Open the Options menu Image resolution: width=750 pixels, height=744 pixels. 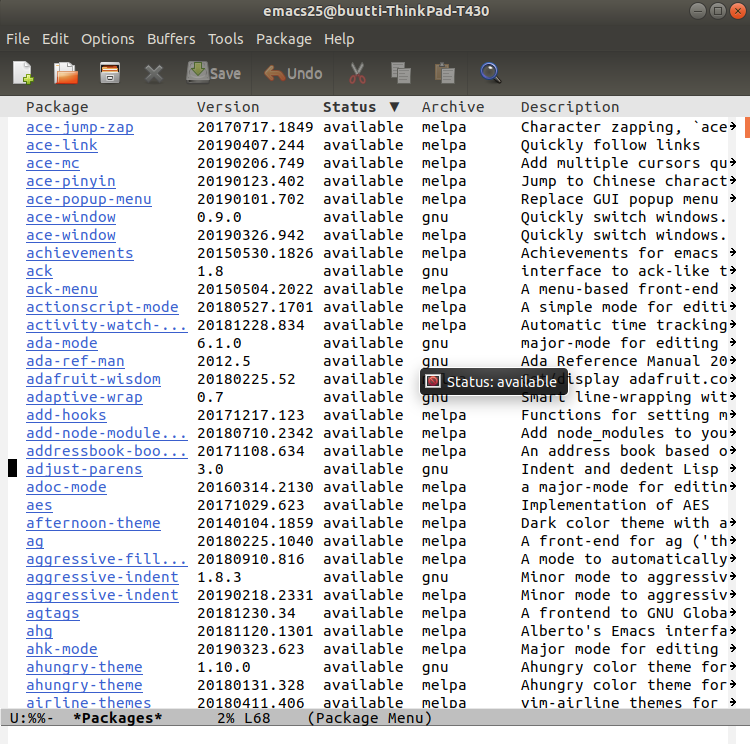pos(107,39)
